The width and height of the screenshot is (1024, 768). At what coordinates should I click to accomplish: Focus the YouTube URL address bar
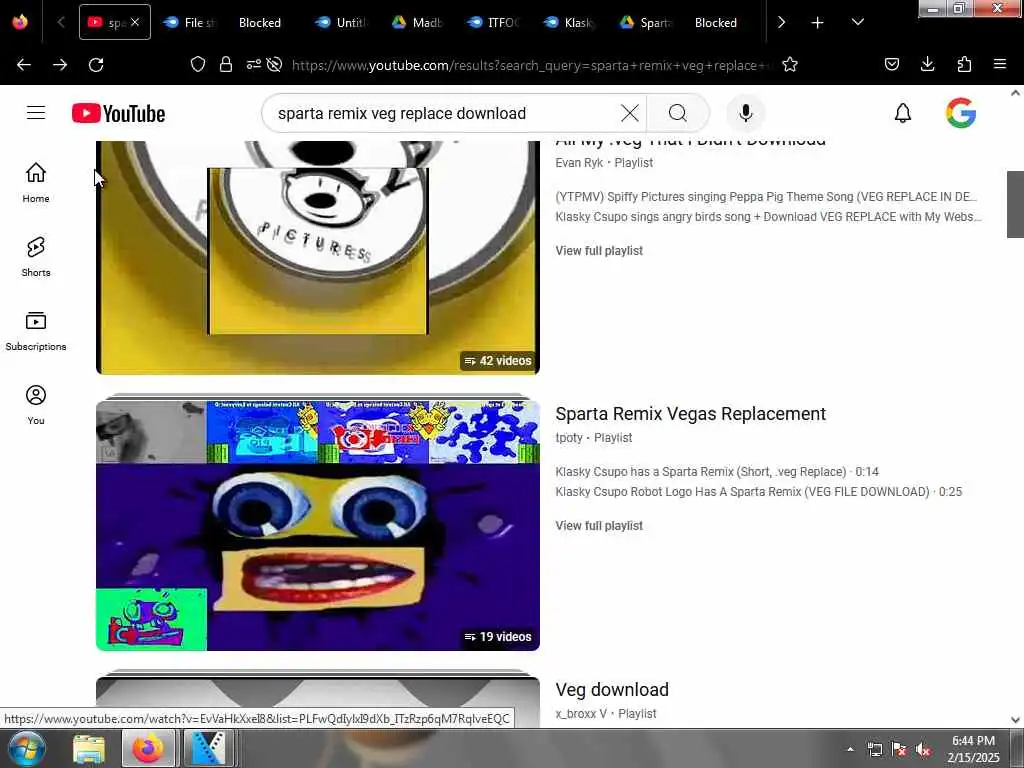pyautogui.click(x=530, y=65)
